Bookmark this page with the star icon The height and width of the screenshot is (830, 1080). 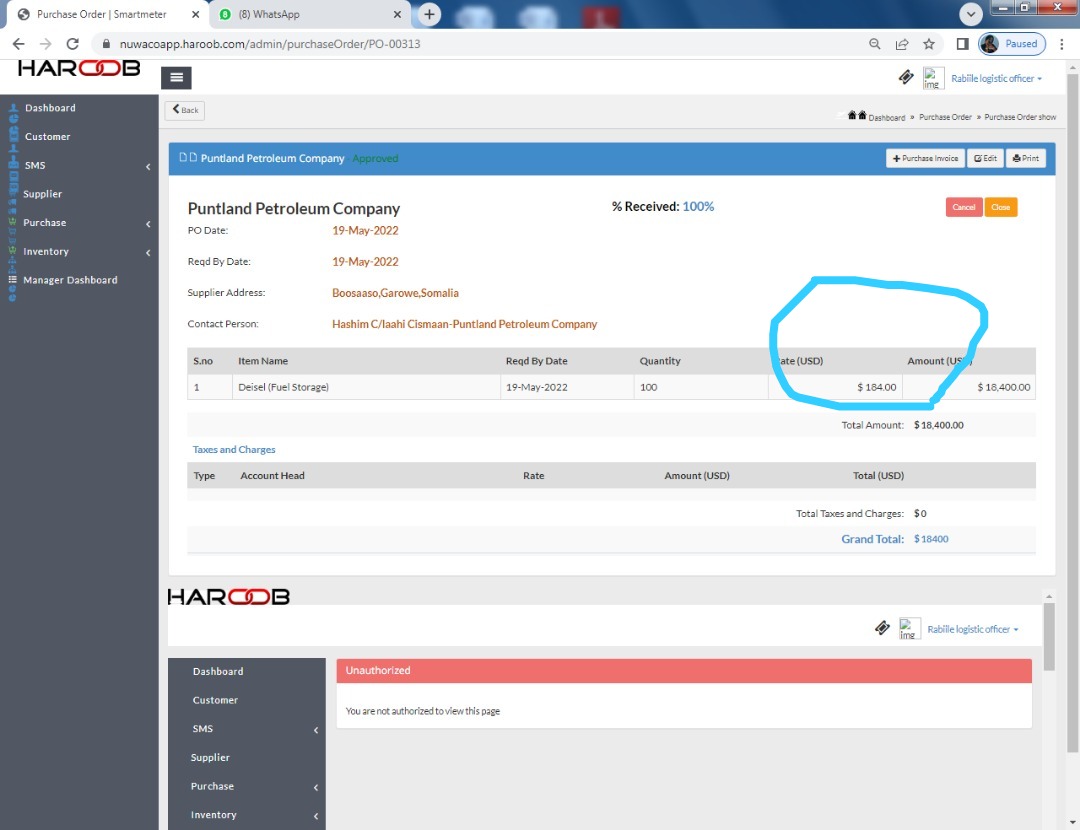pos(928,44)
